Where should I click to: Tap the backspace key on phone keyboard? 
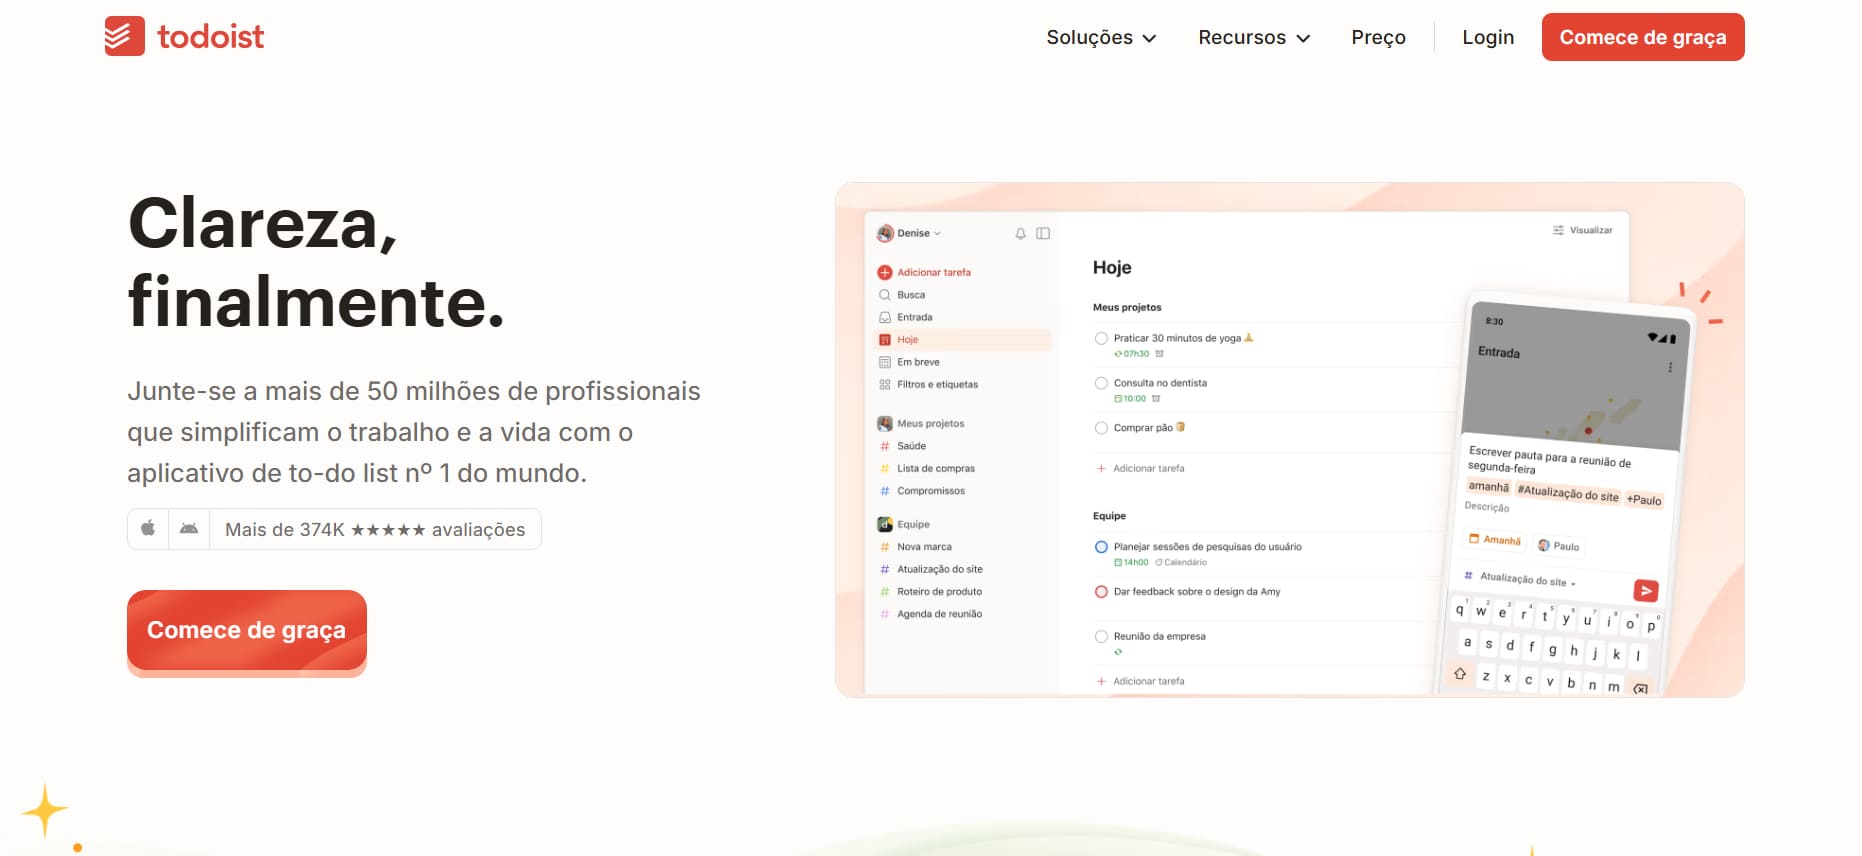tap(1640, 688)
